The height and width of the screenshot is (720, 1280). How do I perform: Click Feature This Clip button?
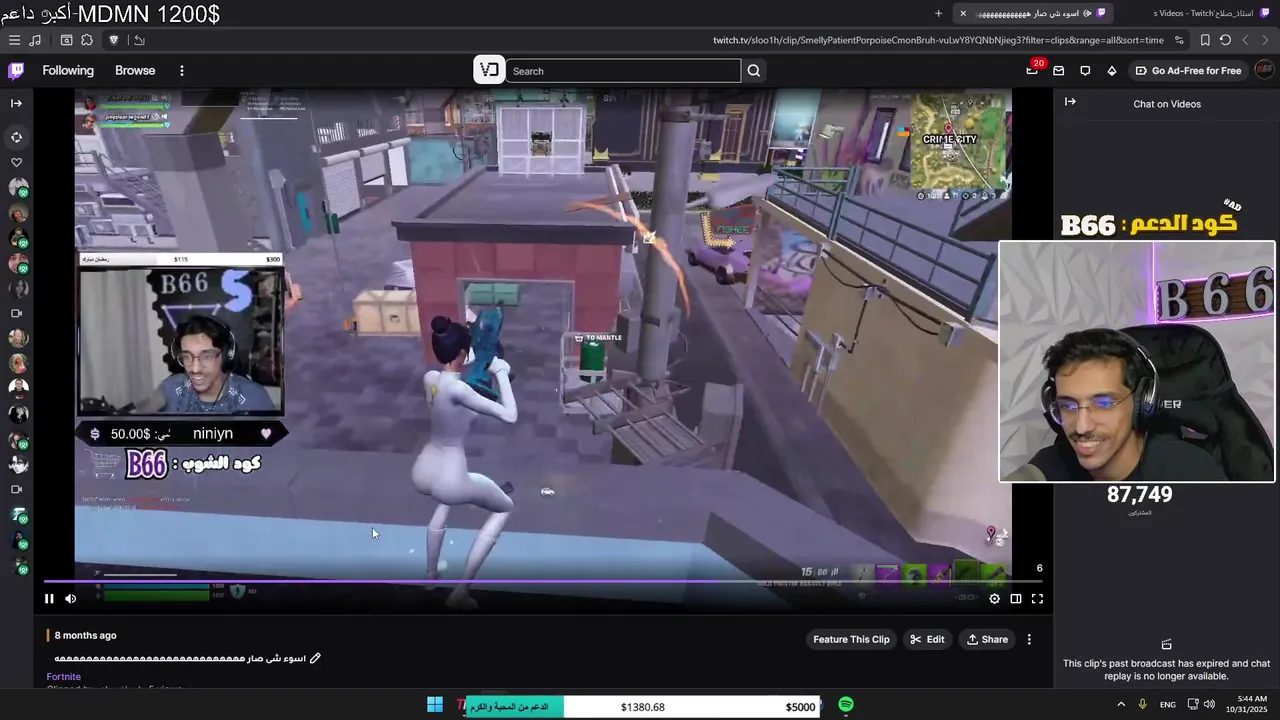point(851,639)
